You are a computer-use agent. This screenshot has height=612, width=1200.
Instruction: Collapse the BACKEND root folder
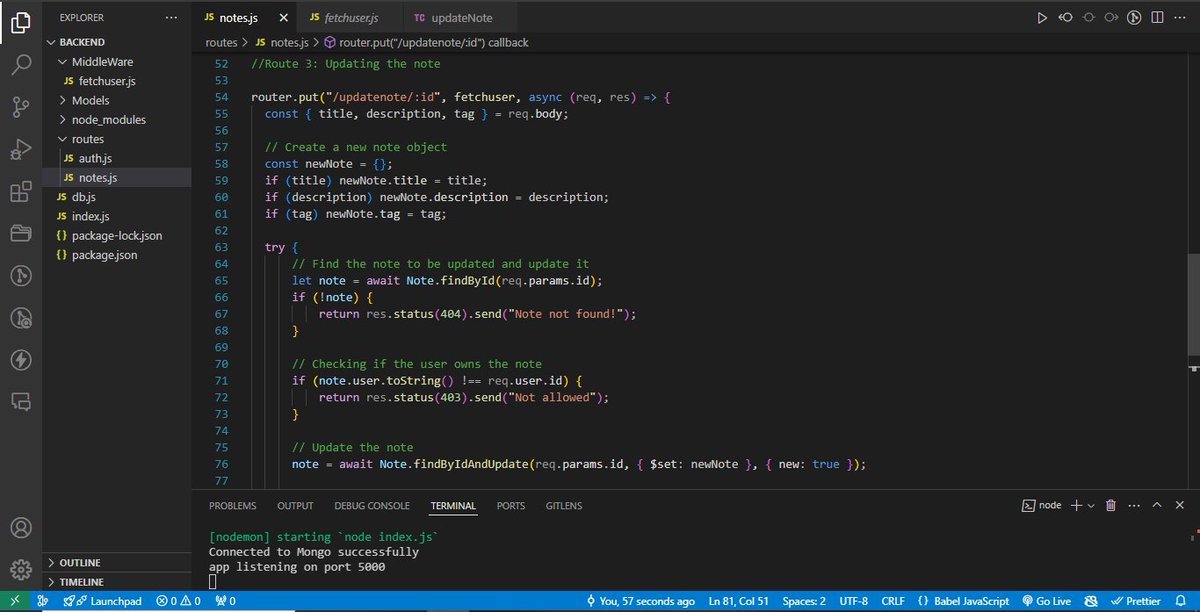click(x=116, y=42)
